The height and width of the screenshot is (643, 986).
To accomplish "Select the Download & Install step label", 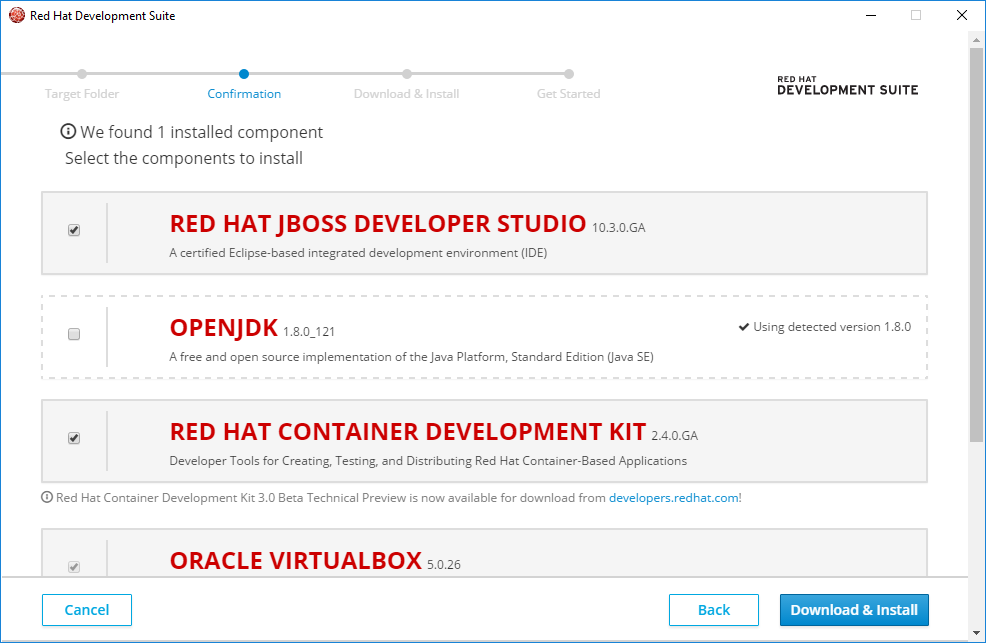I will pos(406,94).
